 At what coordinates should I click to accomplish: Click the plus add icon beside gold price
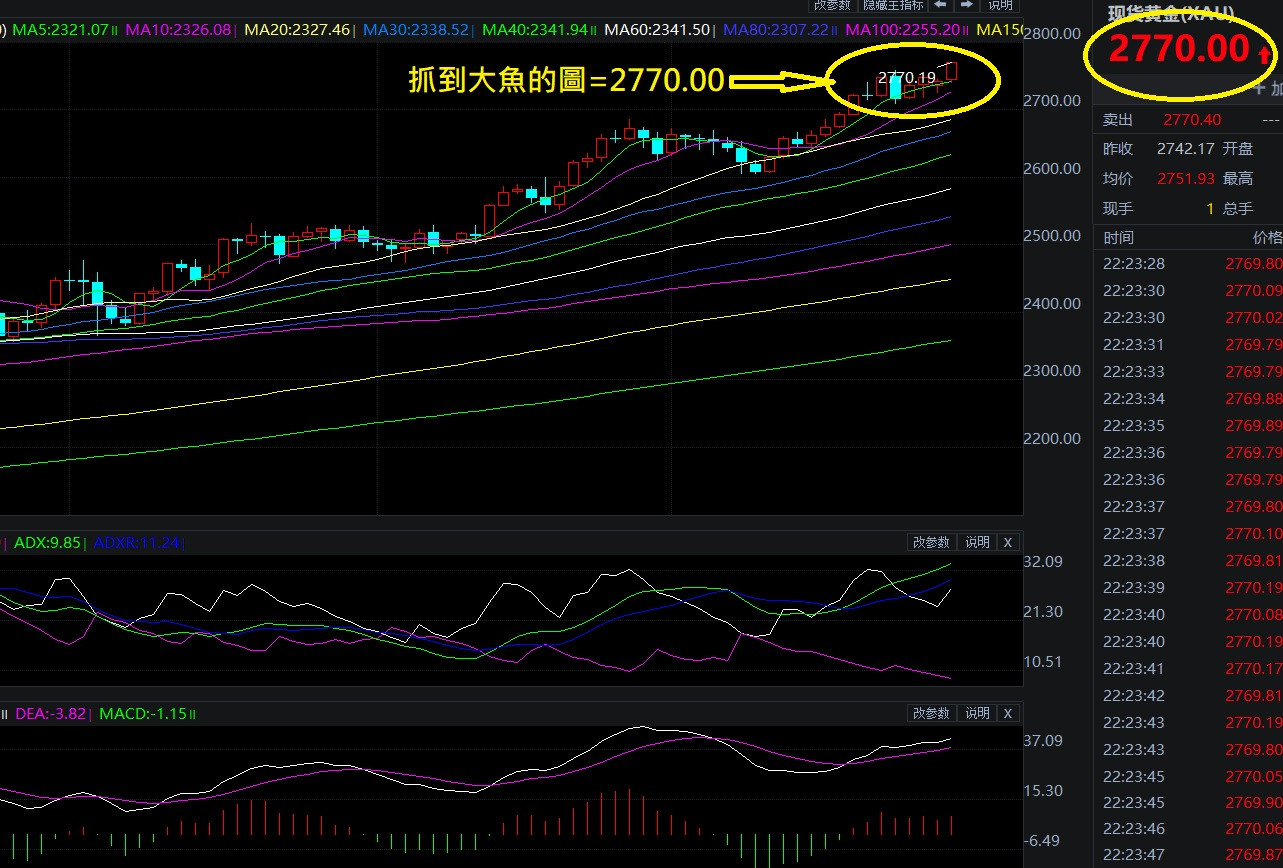click(1260, 90)
